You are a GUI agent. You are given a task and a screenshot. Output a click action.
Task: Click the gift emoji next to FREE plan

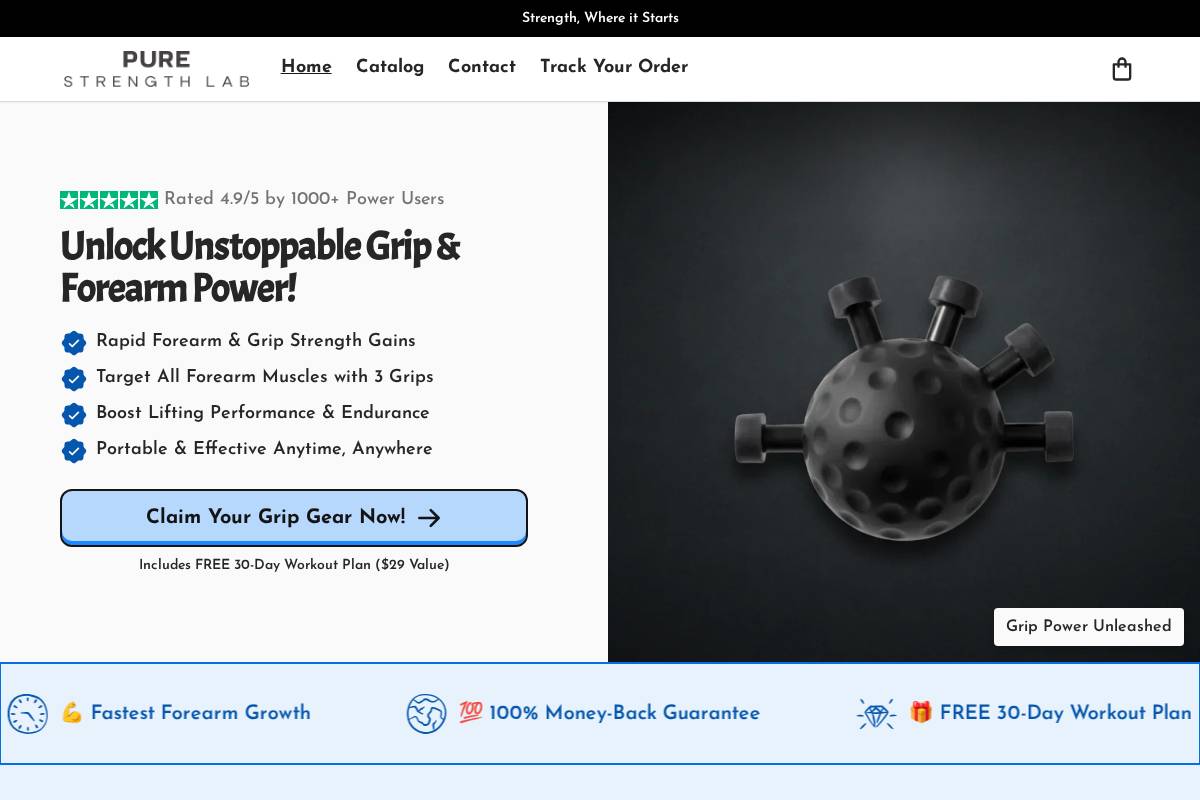click(x=921, y=713)
